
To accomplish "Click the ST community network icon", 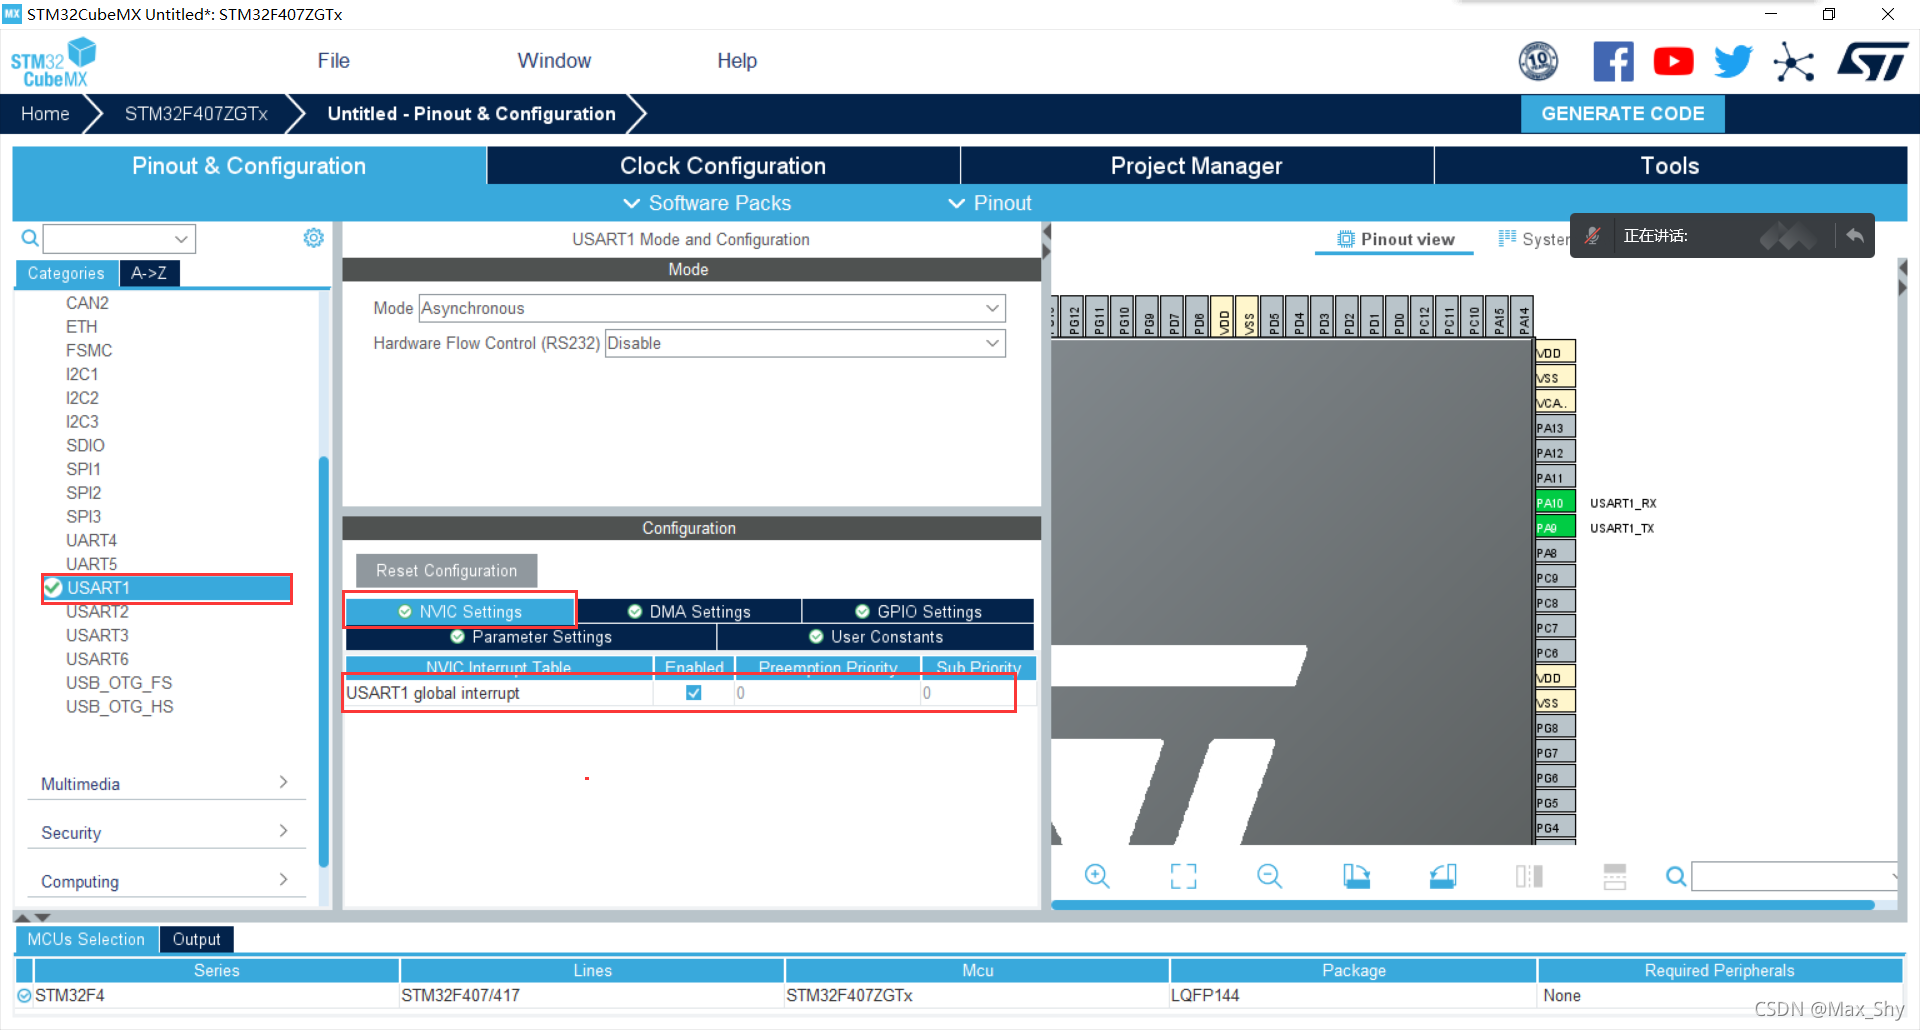I will pos(1794,62).
